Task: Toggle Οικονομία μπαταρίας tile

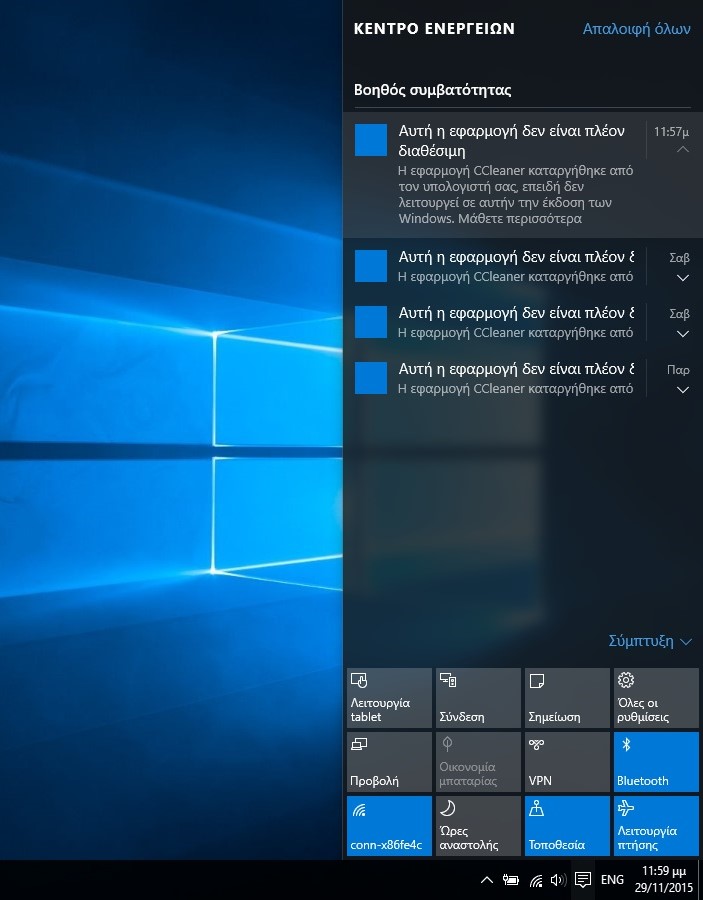Action: tap(478, 762)
